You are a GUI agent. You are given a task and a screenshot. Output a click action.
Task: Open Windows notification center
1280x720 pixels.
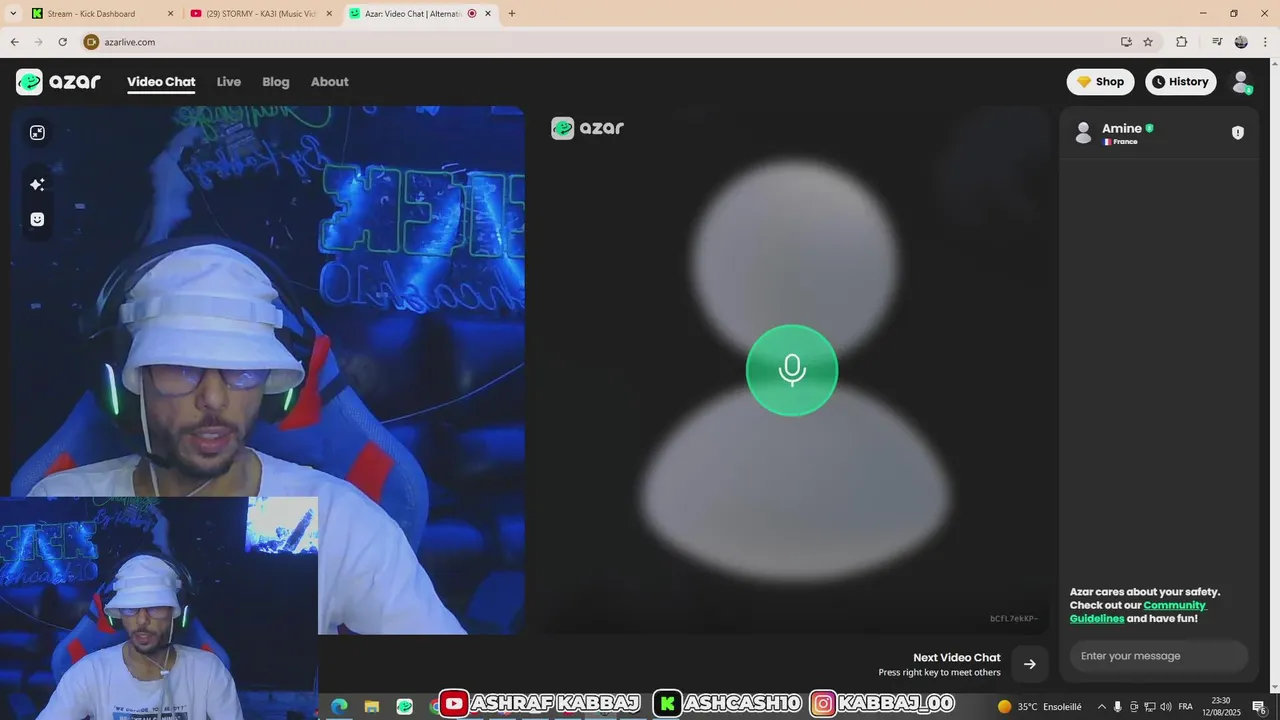[x=1259, y=706]
